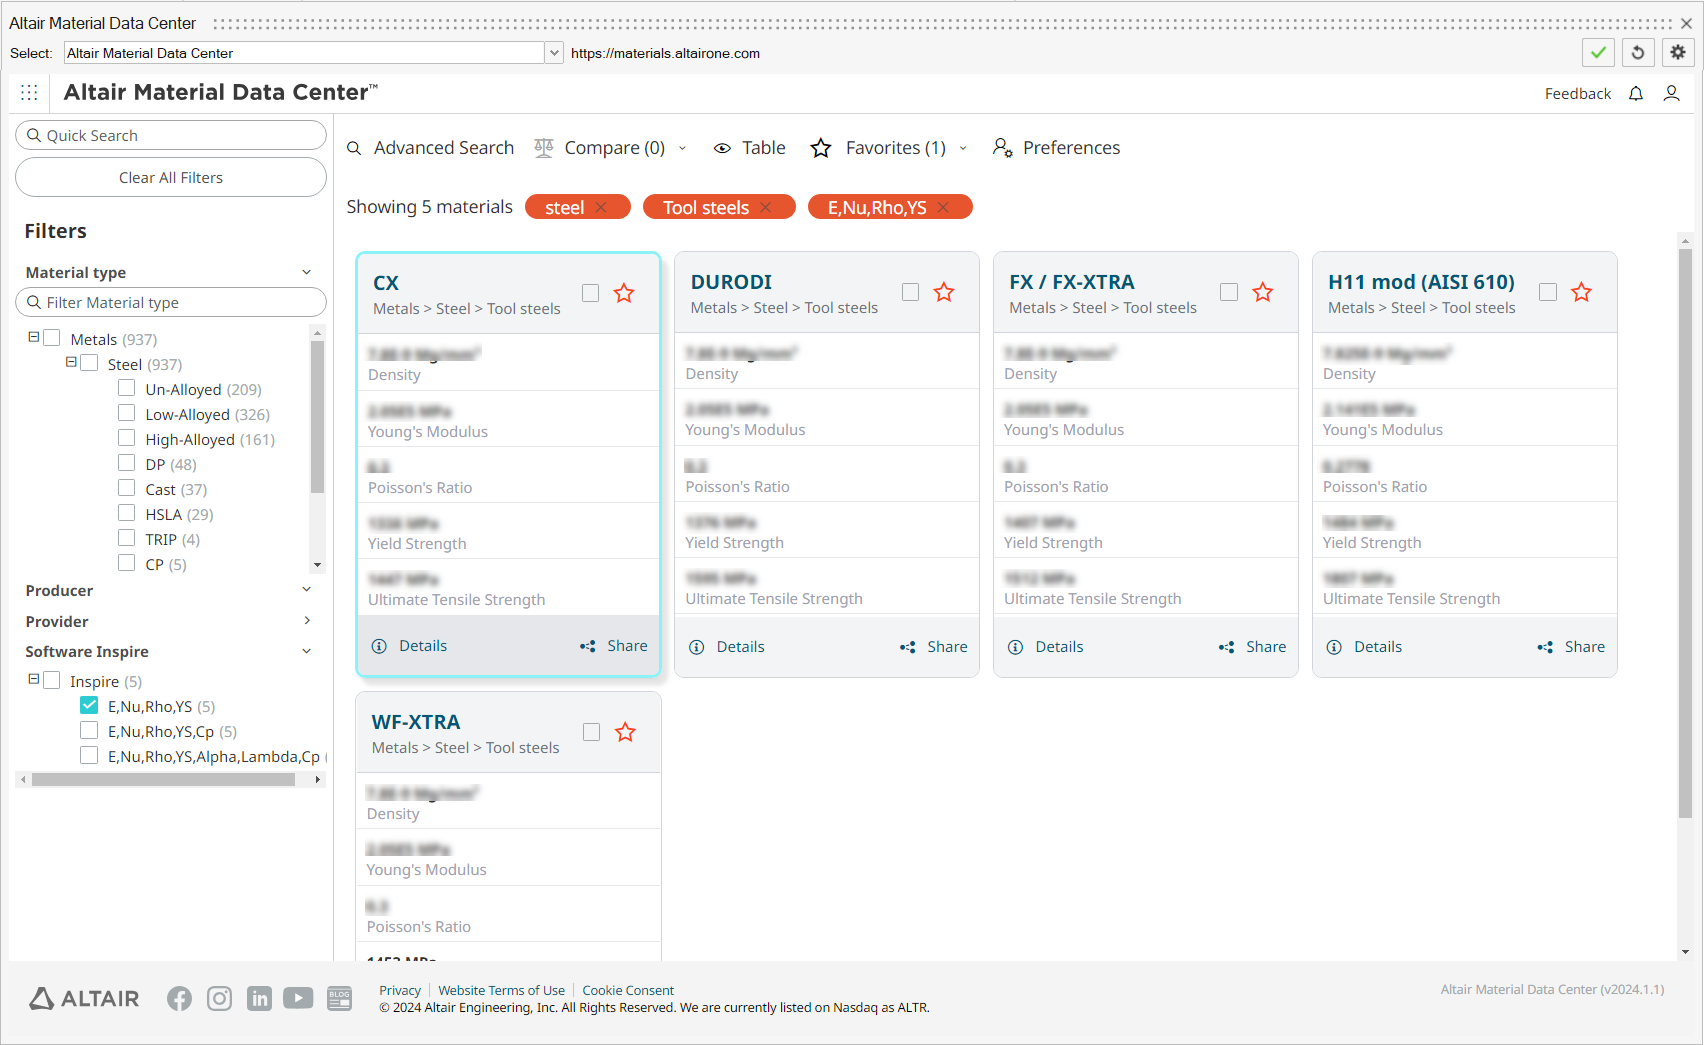Uncheck the E,Nu,Rho,YS Inspire filter

(x=89, y=706)
